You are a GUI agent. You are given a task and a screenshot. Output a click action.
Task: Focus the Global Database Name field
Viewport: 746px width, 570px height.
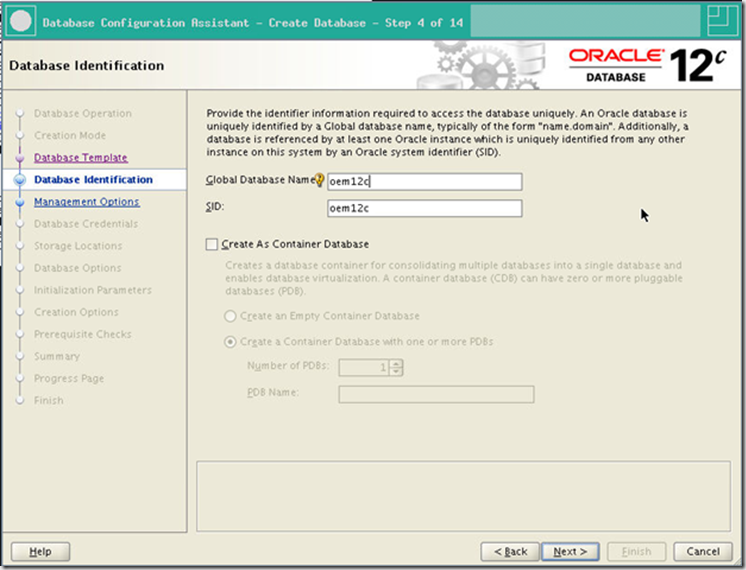click(x=424, y=181)
